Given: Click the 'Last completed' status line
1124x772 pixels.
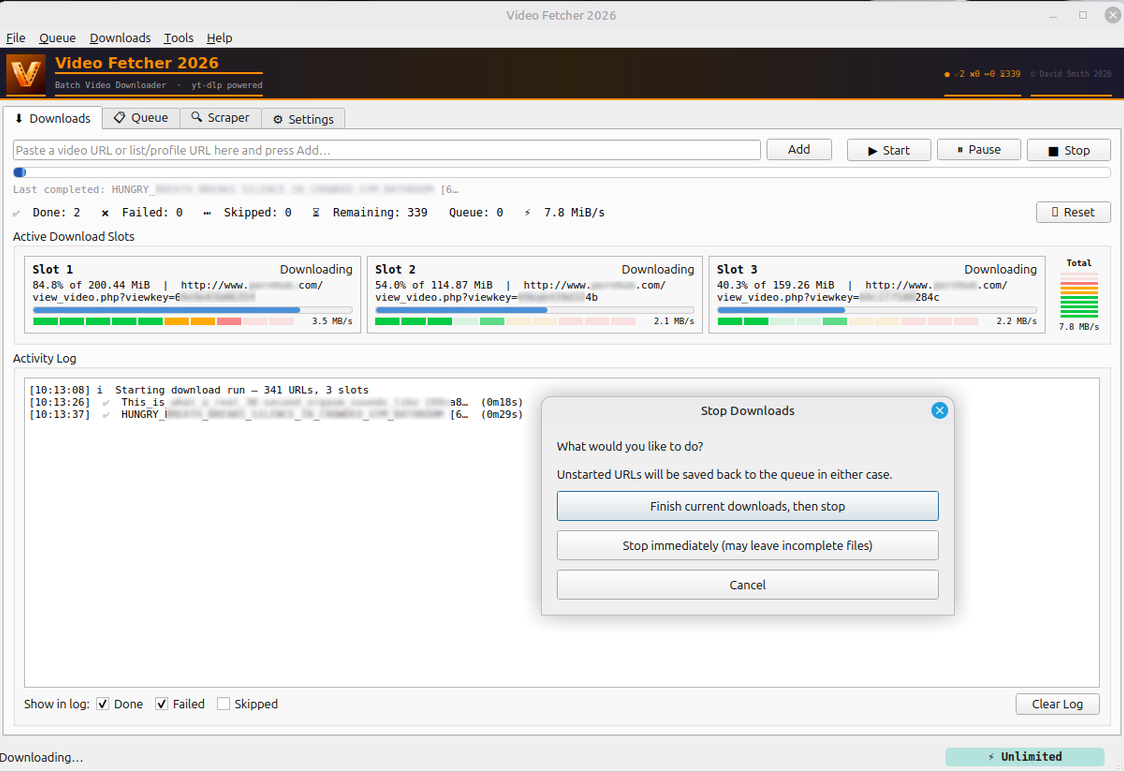Looking at the screenshot, I should 235,189.
